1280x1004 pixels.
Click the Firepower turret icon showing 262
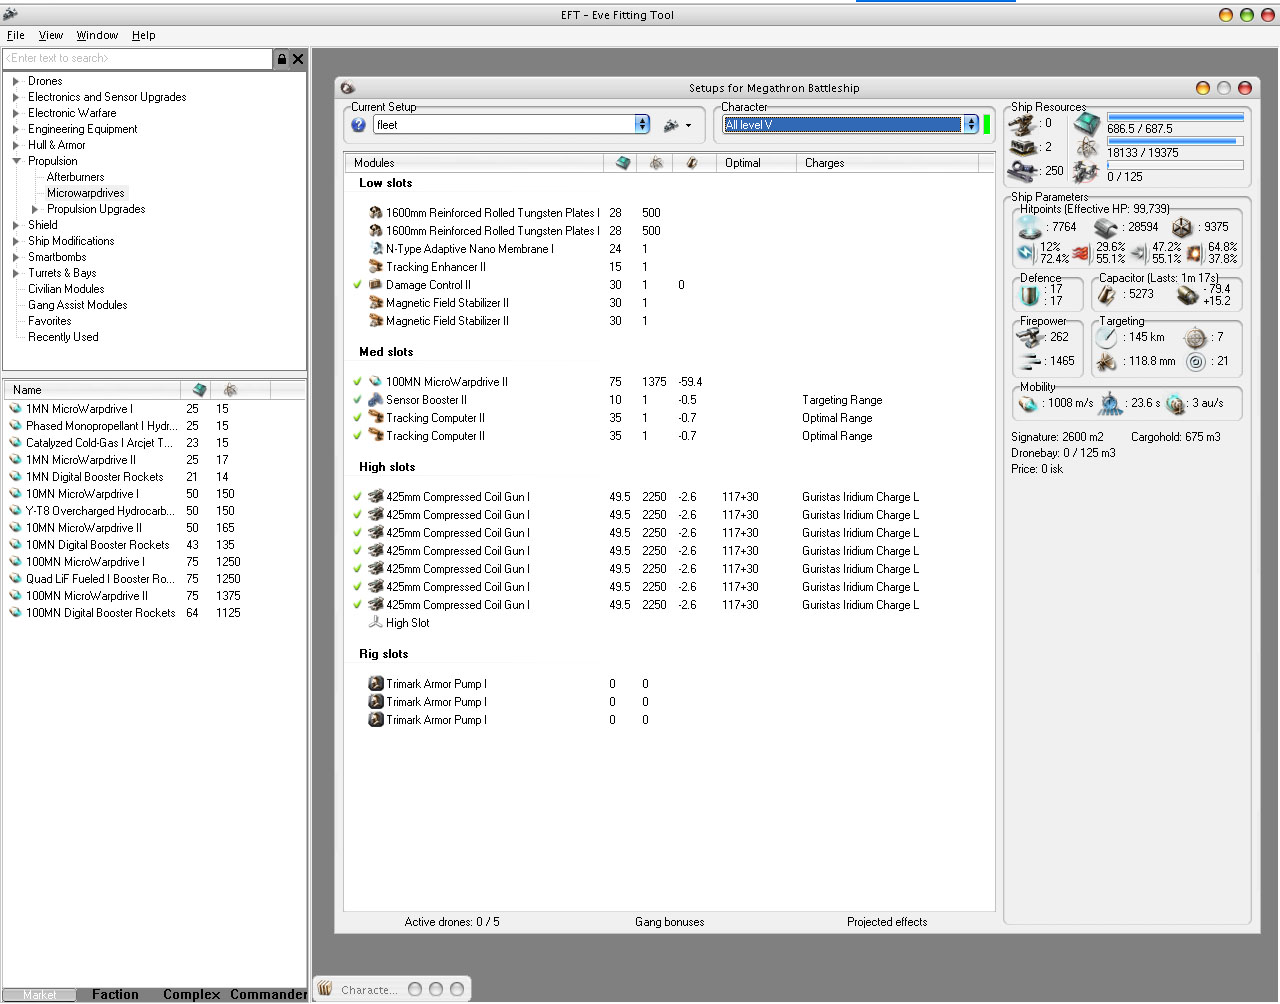click(x=1030, y=338)
